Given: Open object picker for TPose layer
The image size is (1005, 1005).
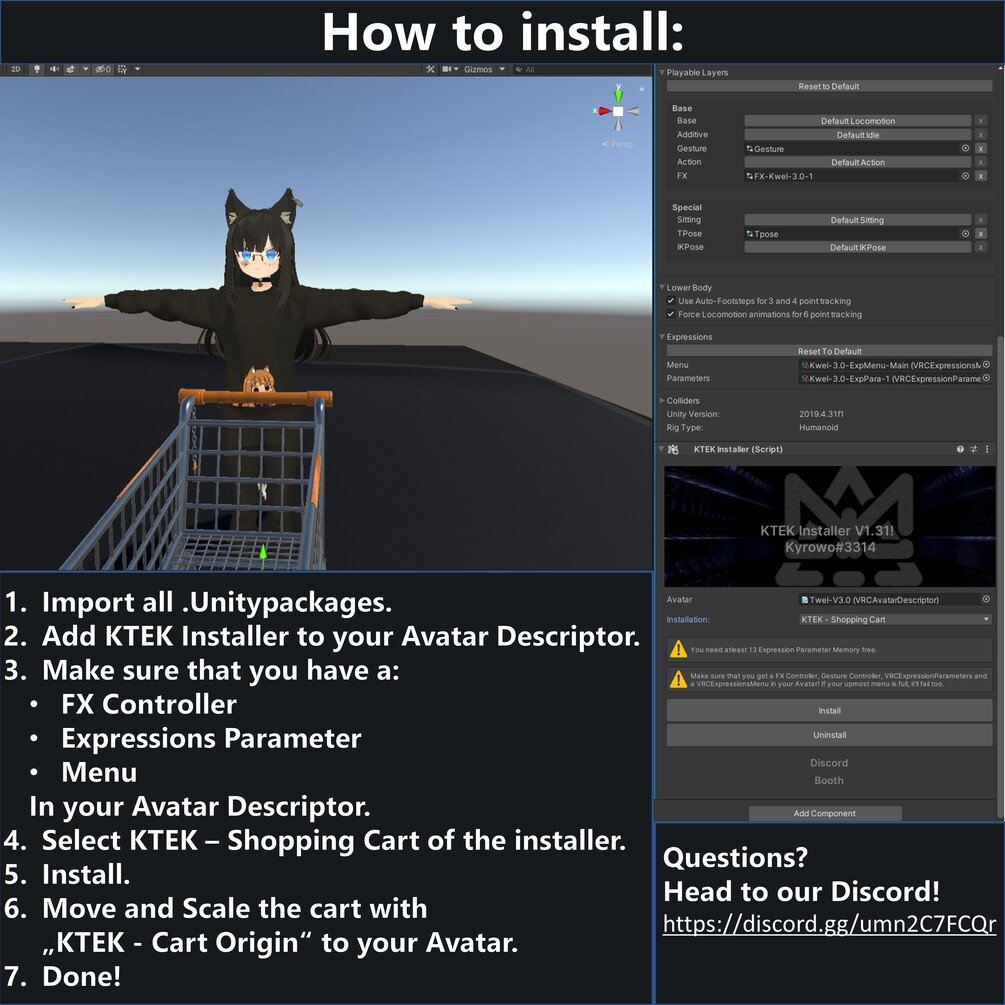Looking at the screenshot, I should 965,233.
